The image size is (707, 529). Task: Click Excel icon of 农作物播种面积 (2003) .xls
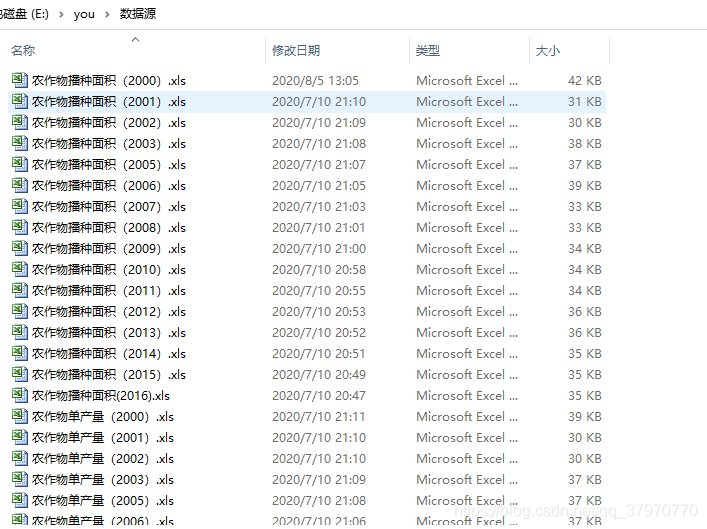(19, 143)
